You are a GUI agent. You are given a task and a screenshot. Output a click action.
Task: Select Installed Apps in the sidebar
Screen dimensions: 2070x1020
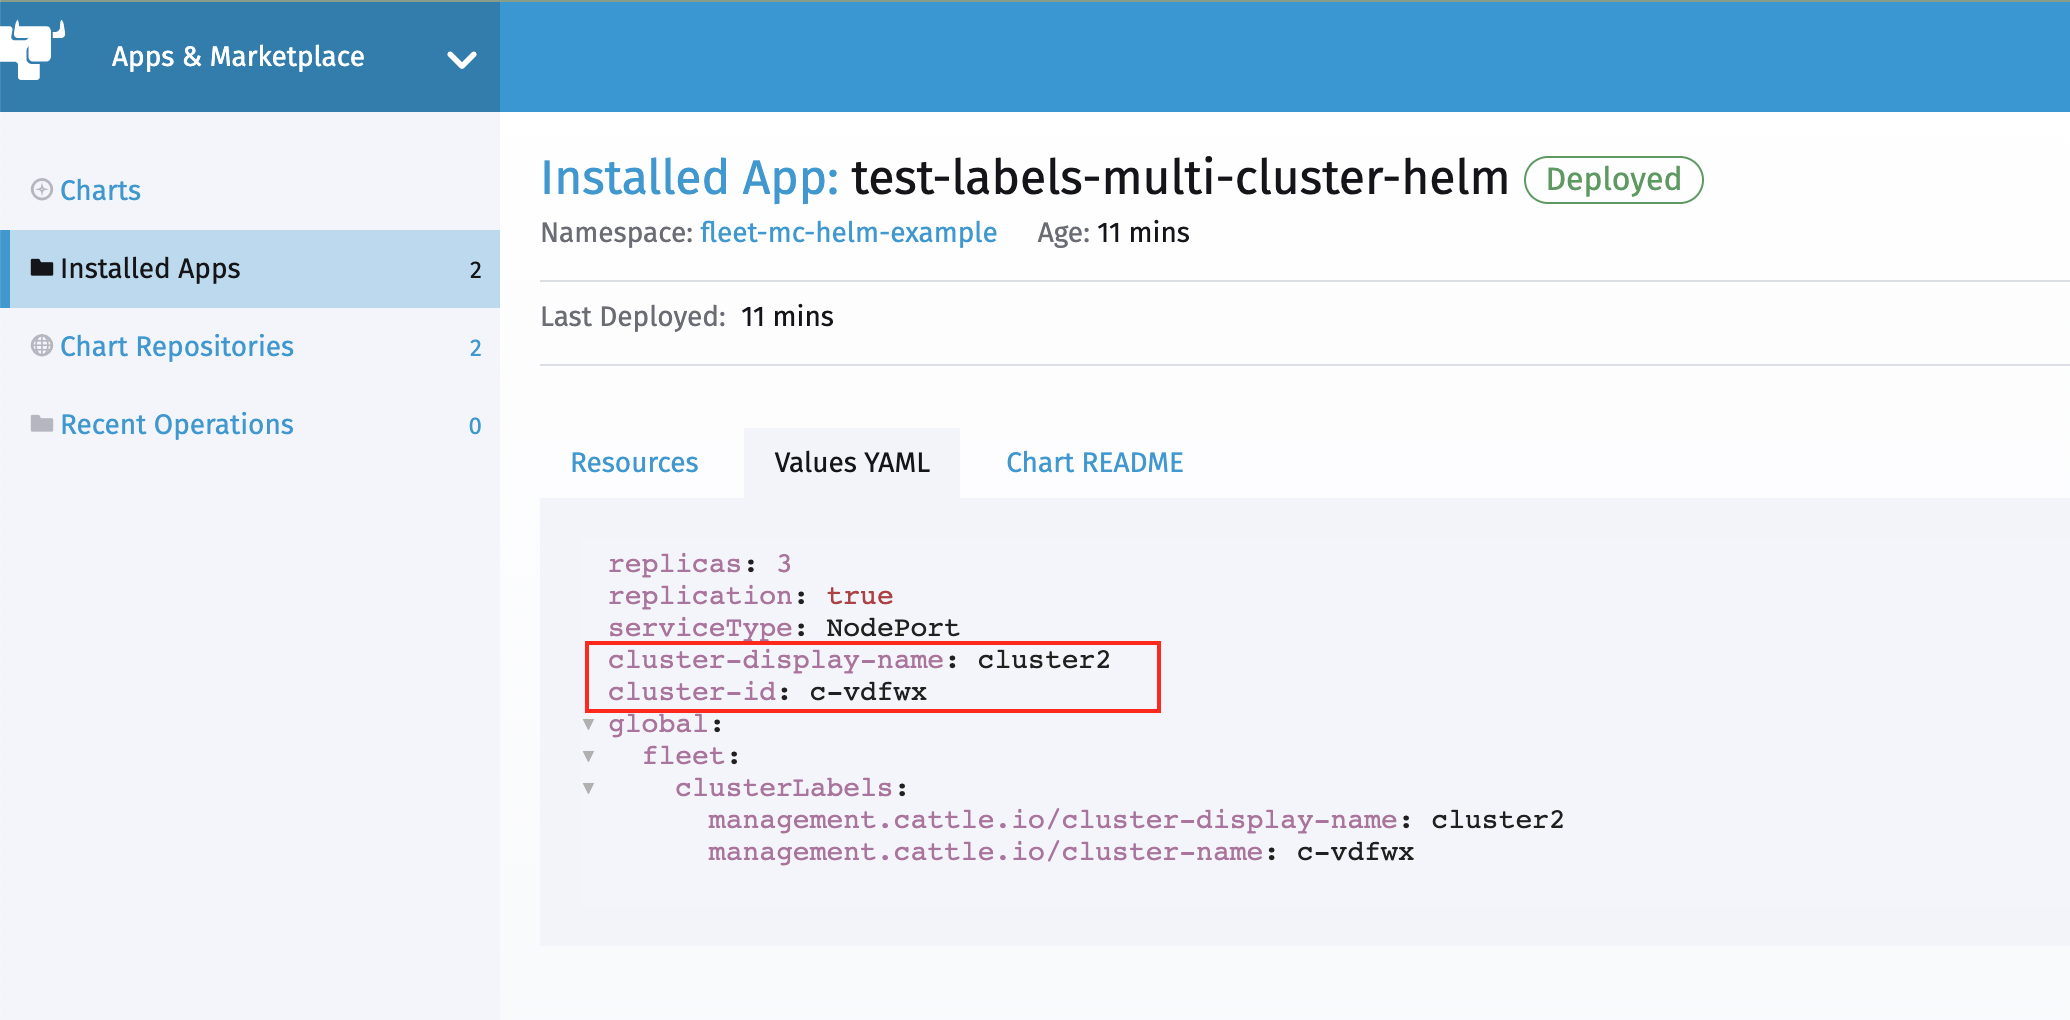point(150,268)
